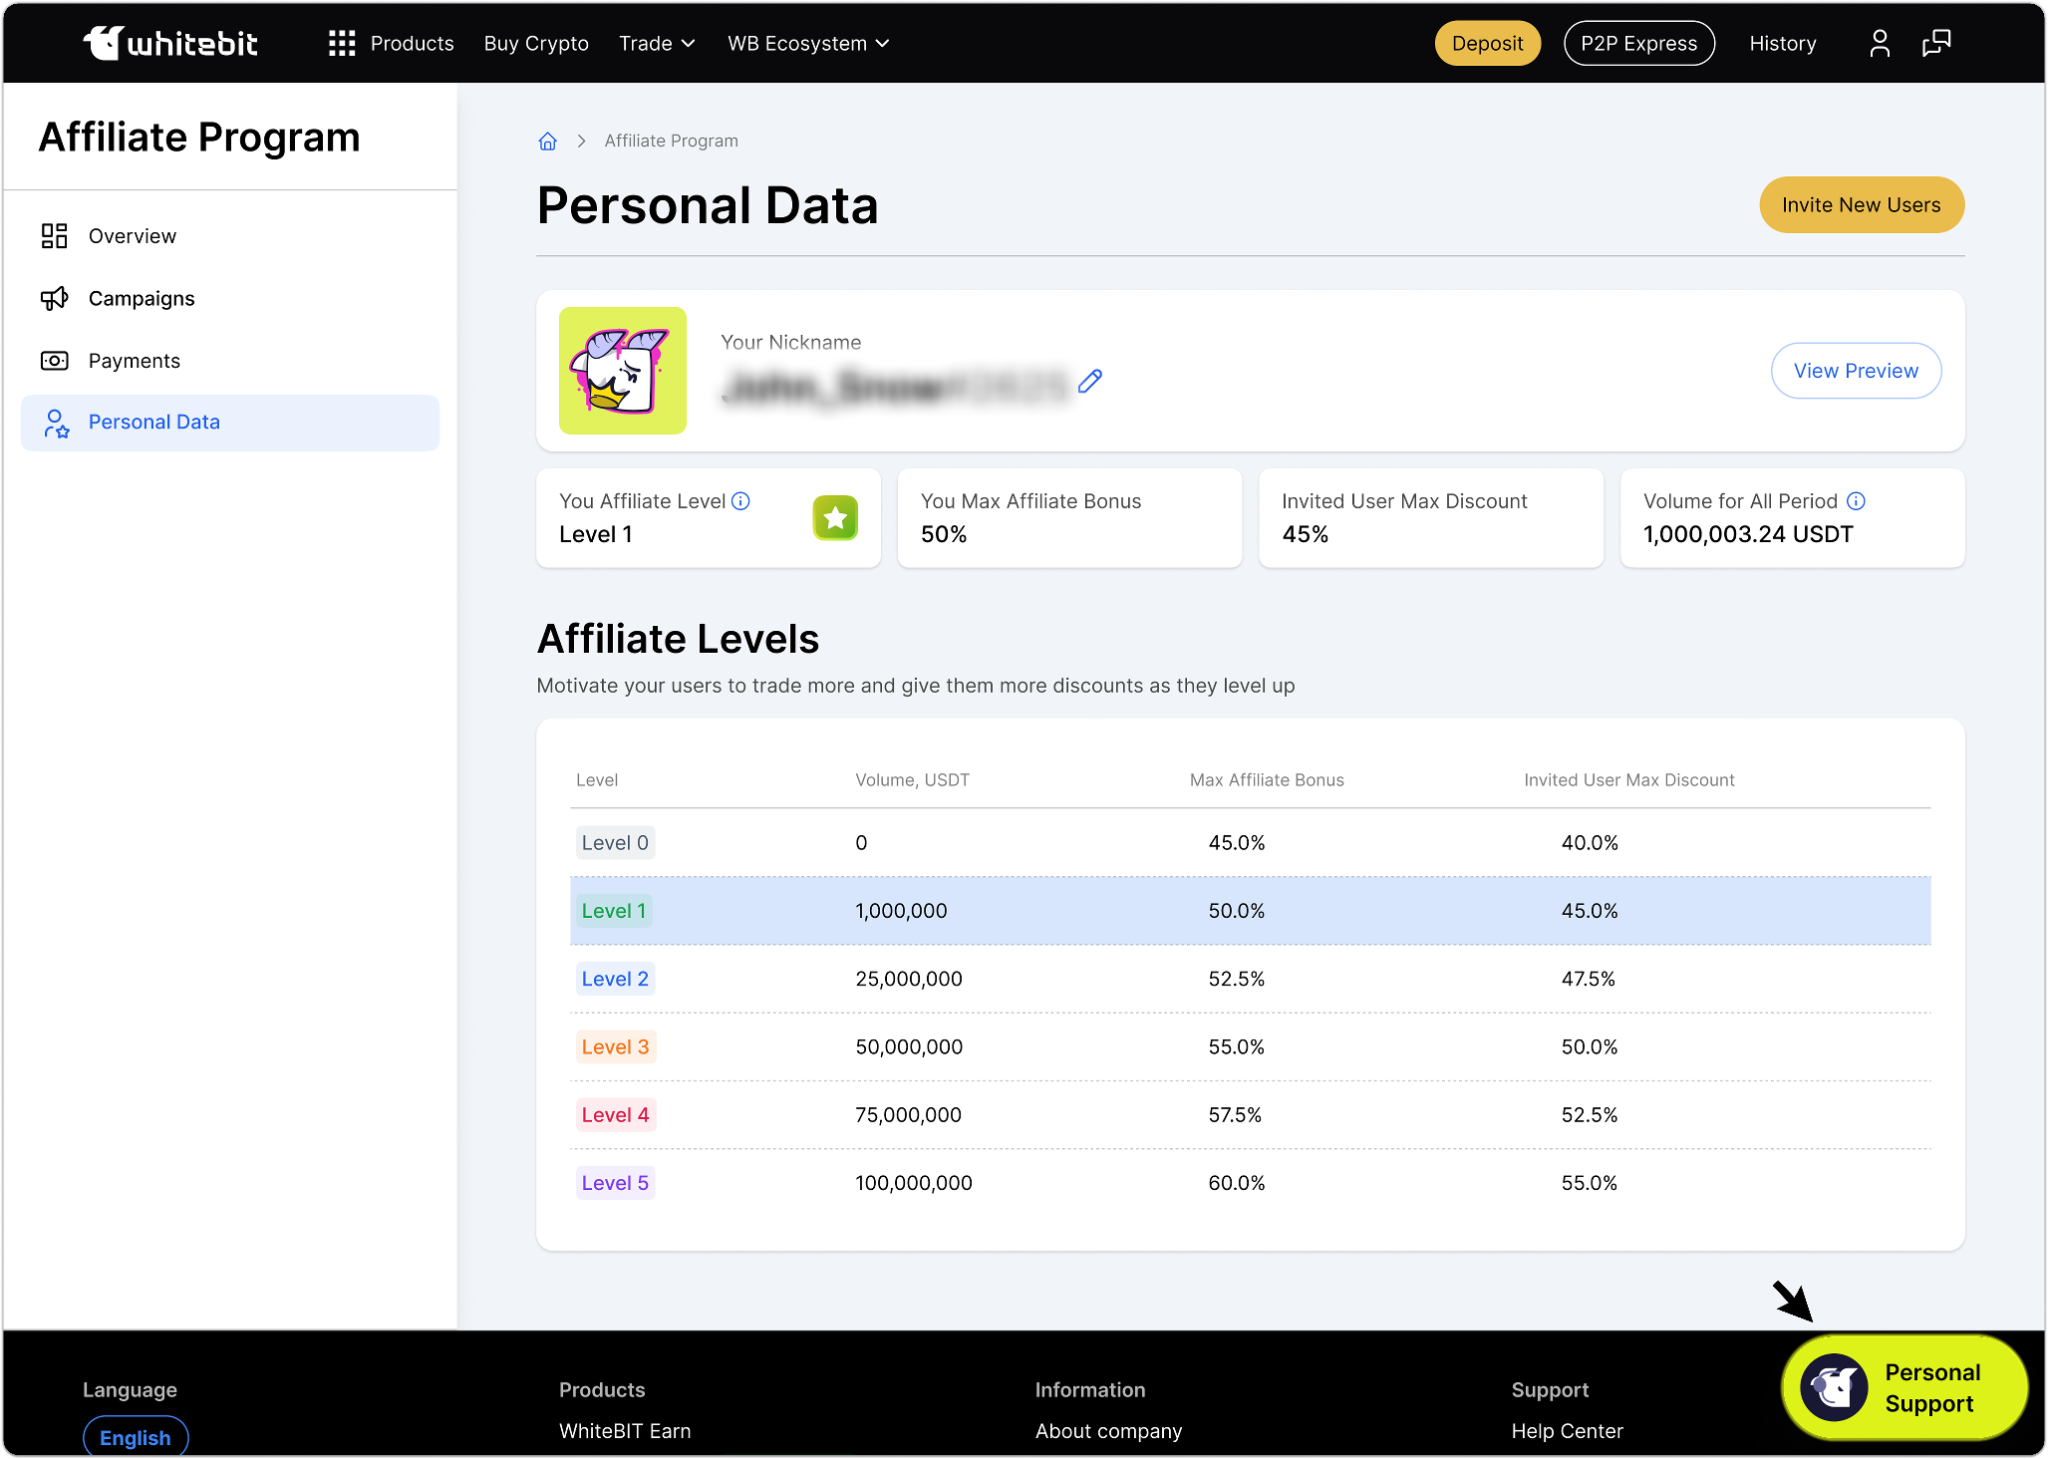Go to Campaigns in the sidebar
Viewport: 2048px width, 1459px height.
pyautogui.click(x=141, y=298)
